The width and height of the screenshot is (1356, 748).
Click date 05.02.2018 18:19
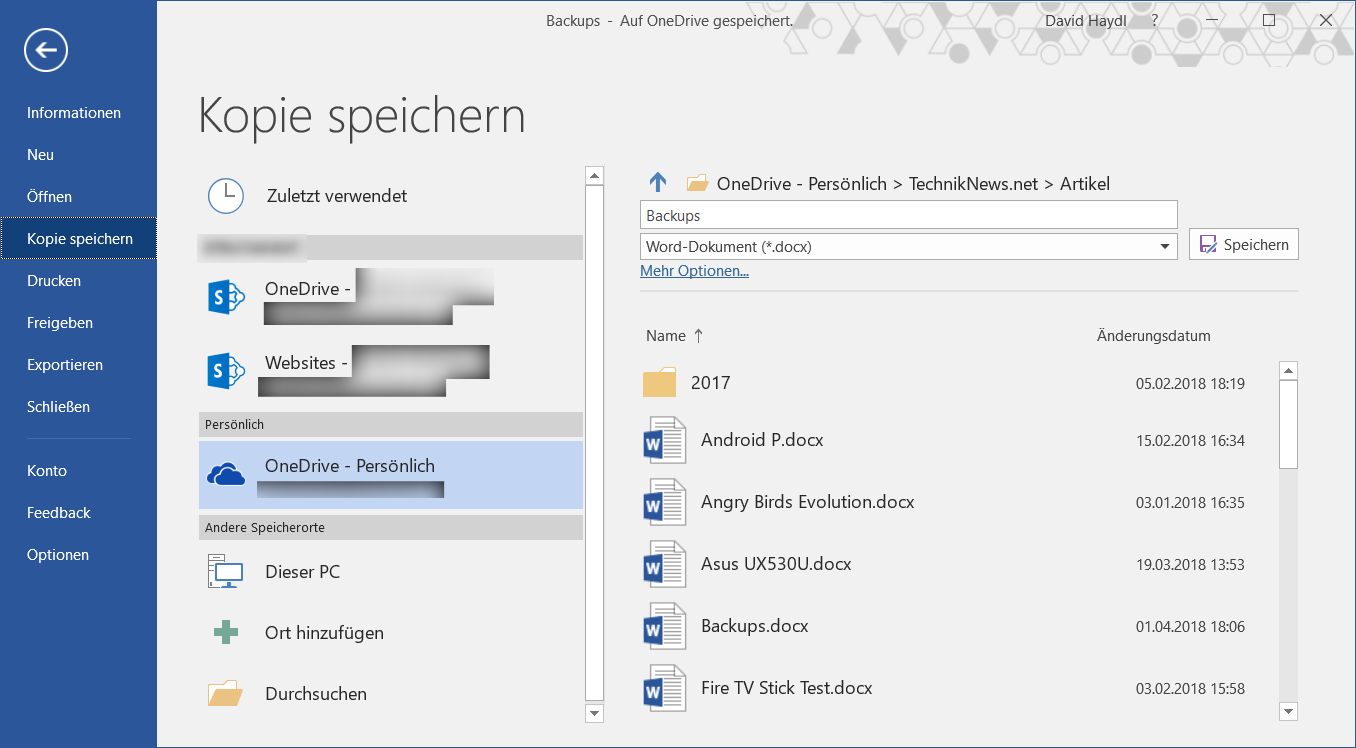tap(1190, 383)
